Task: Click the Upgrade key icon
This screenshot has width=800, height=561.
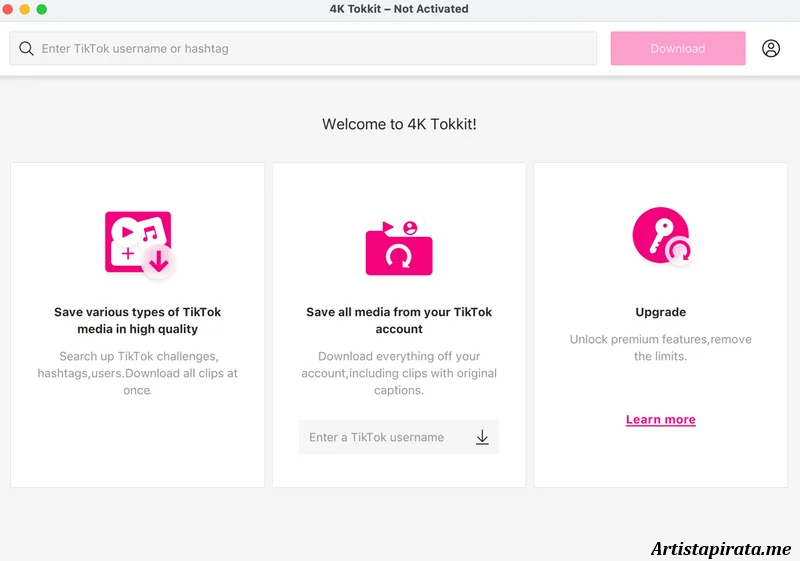Action: [662, 236]
